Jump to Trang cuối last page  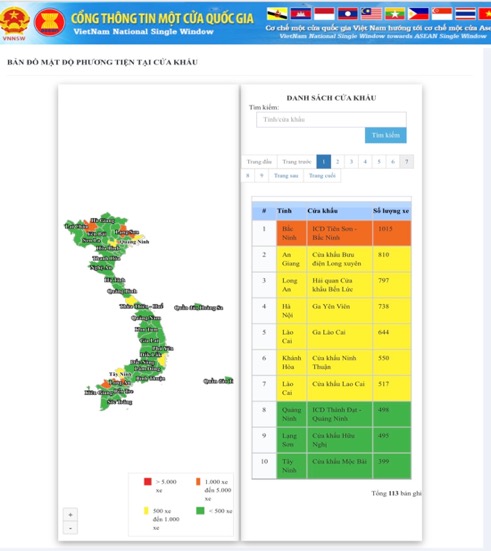(x=322, y=176)
